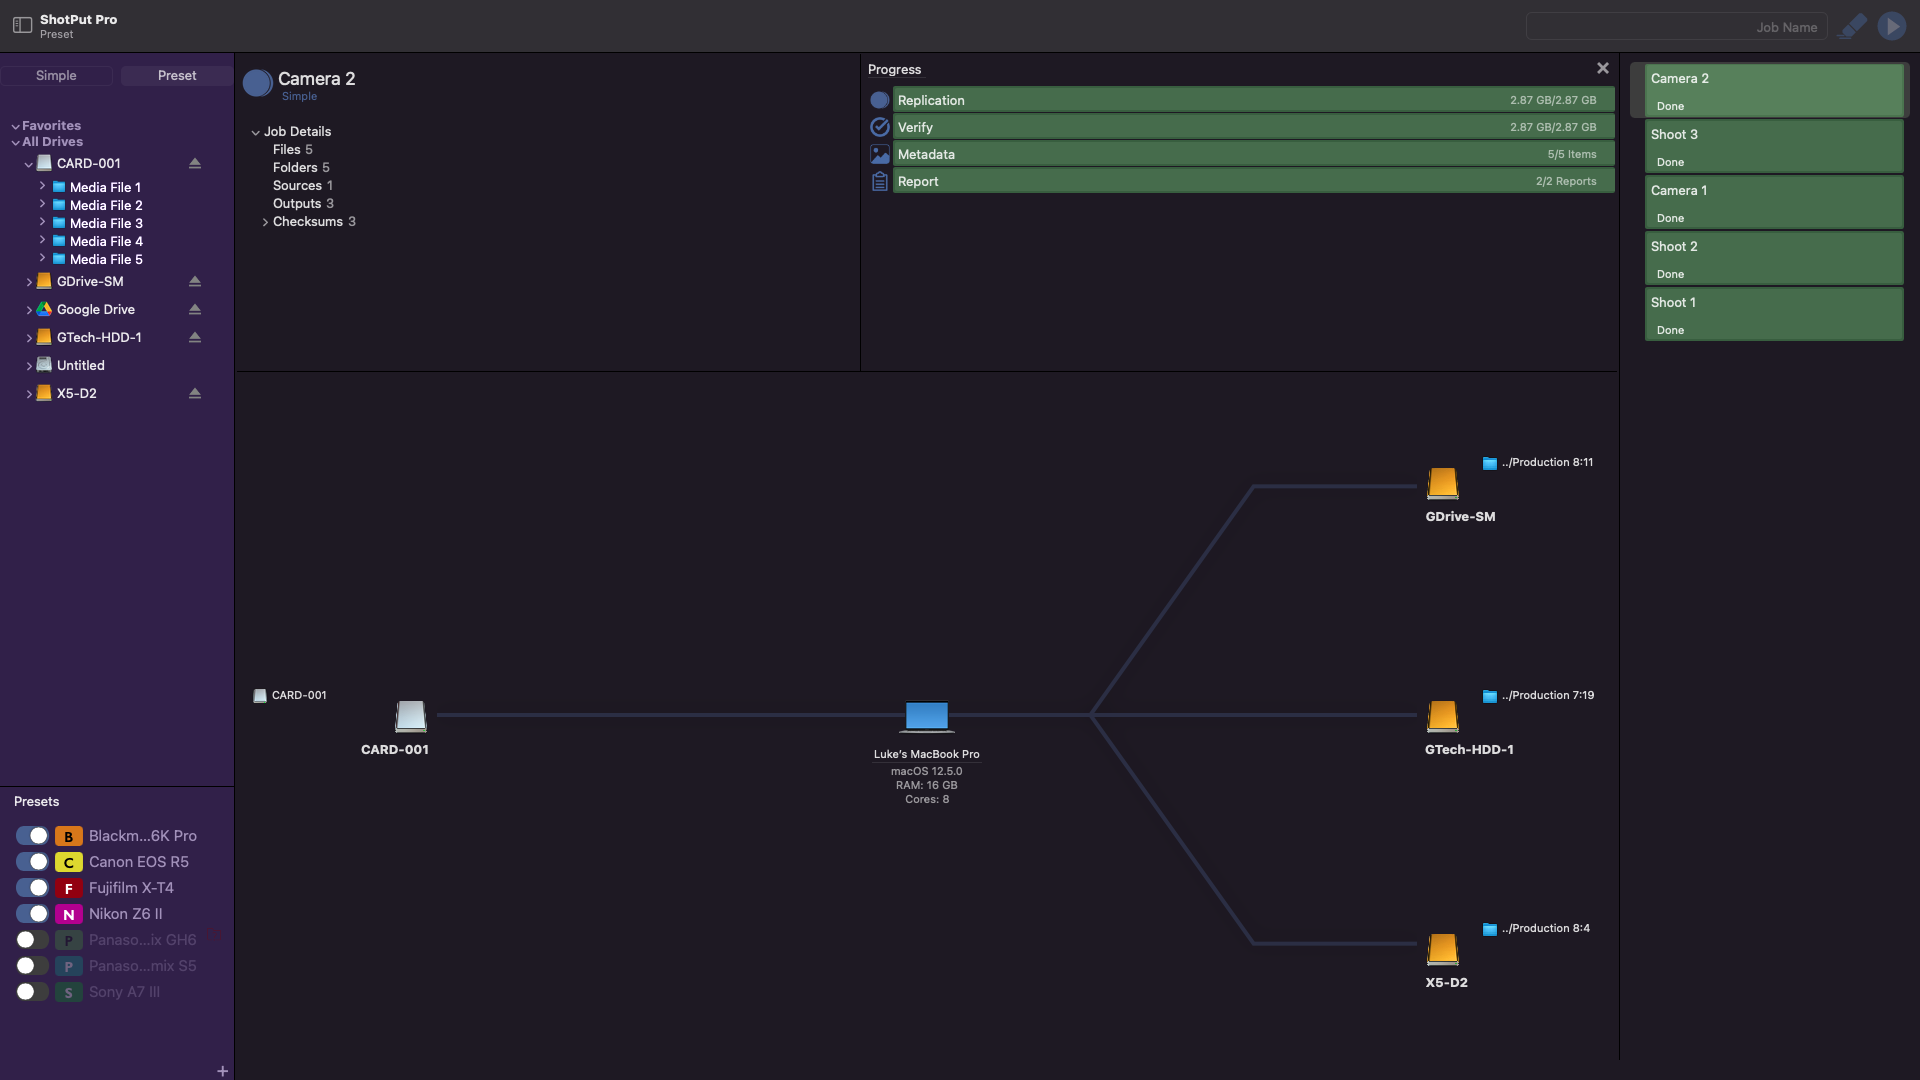Click the Replication progress bar
The width and height of the screenshot is (1920, 1080).
[x=1252, y=100]
